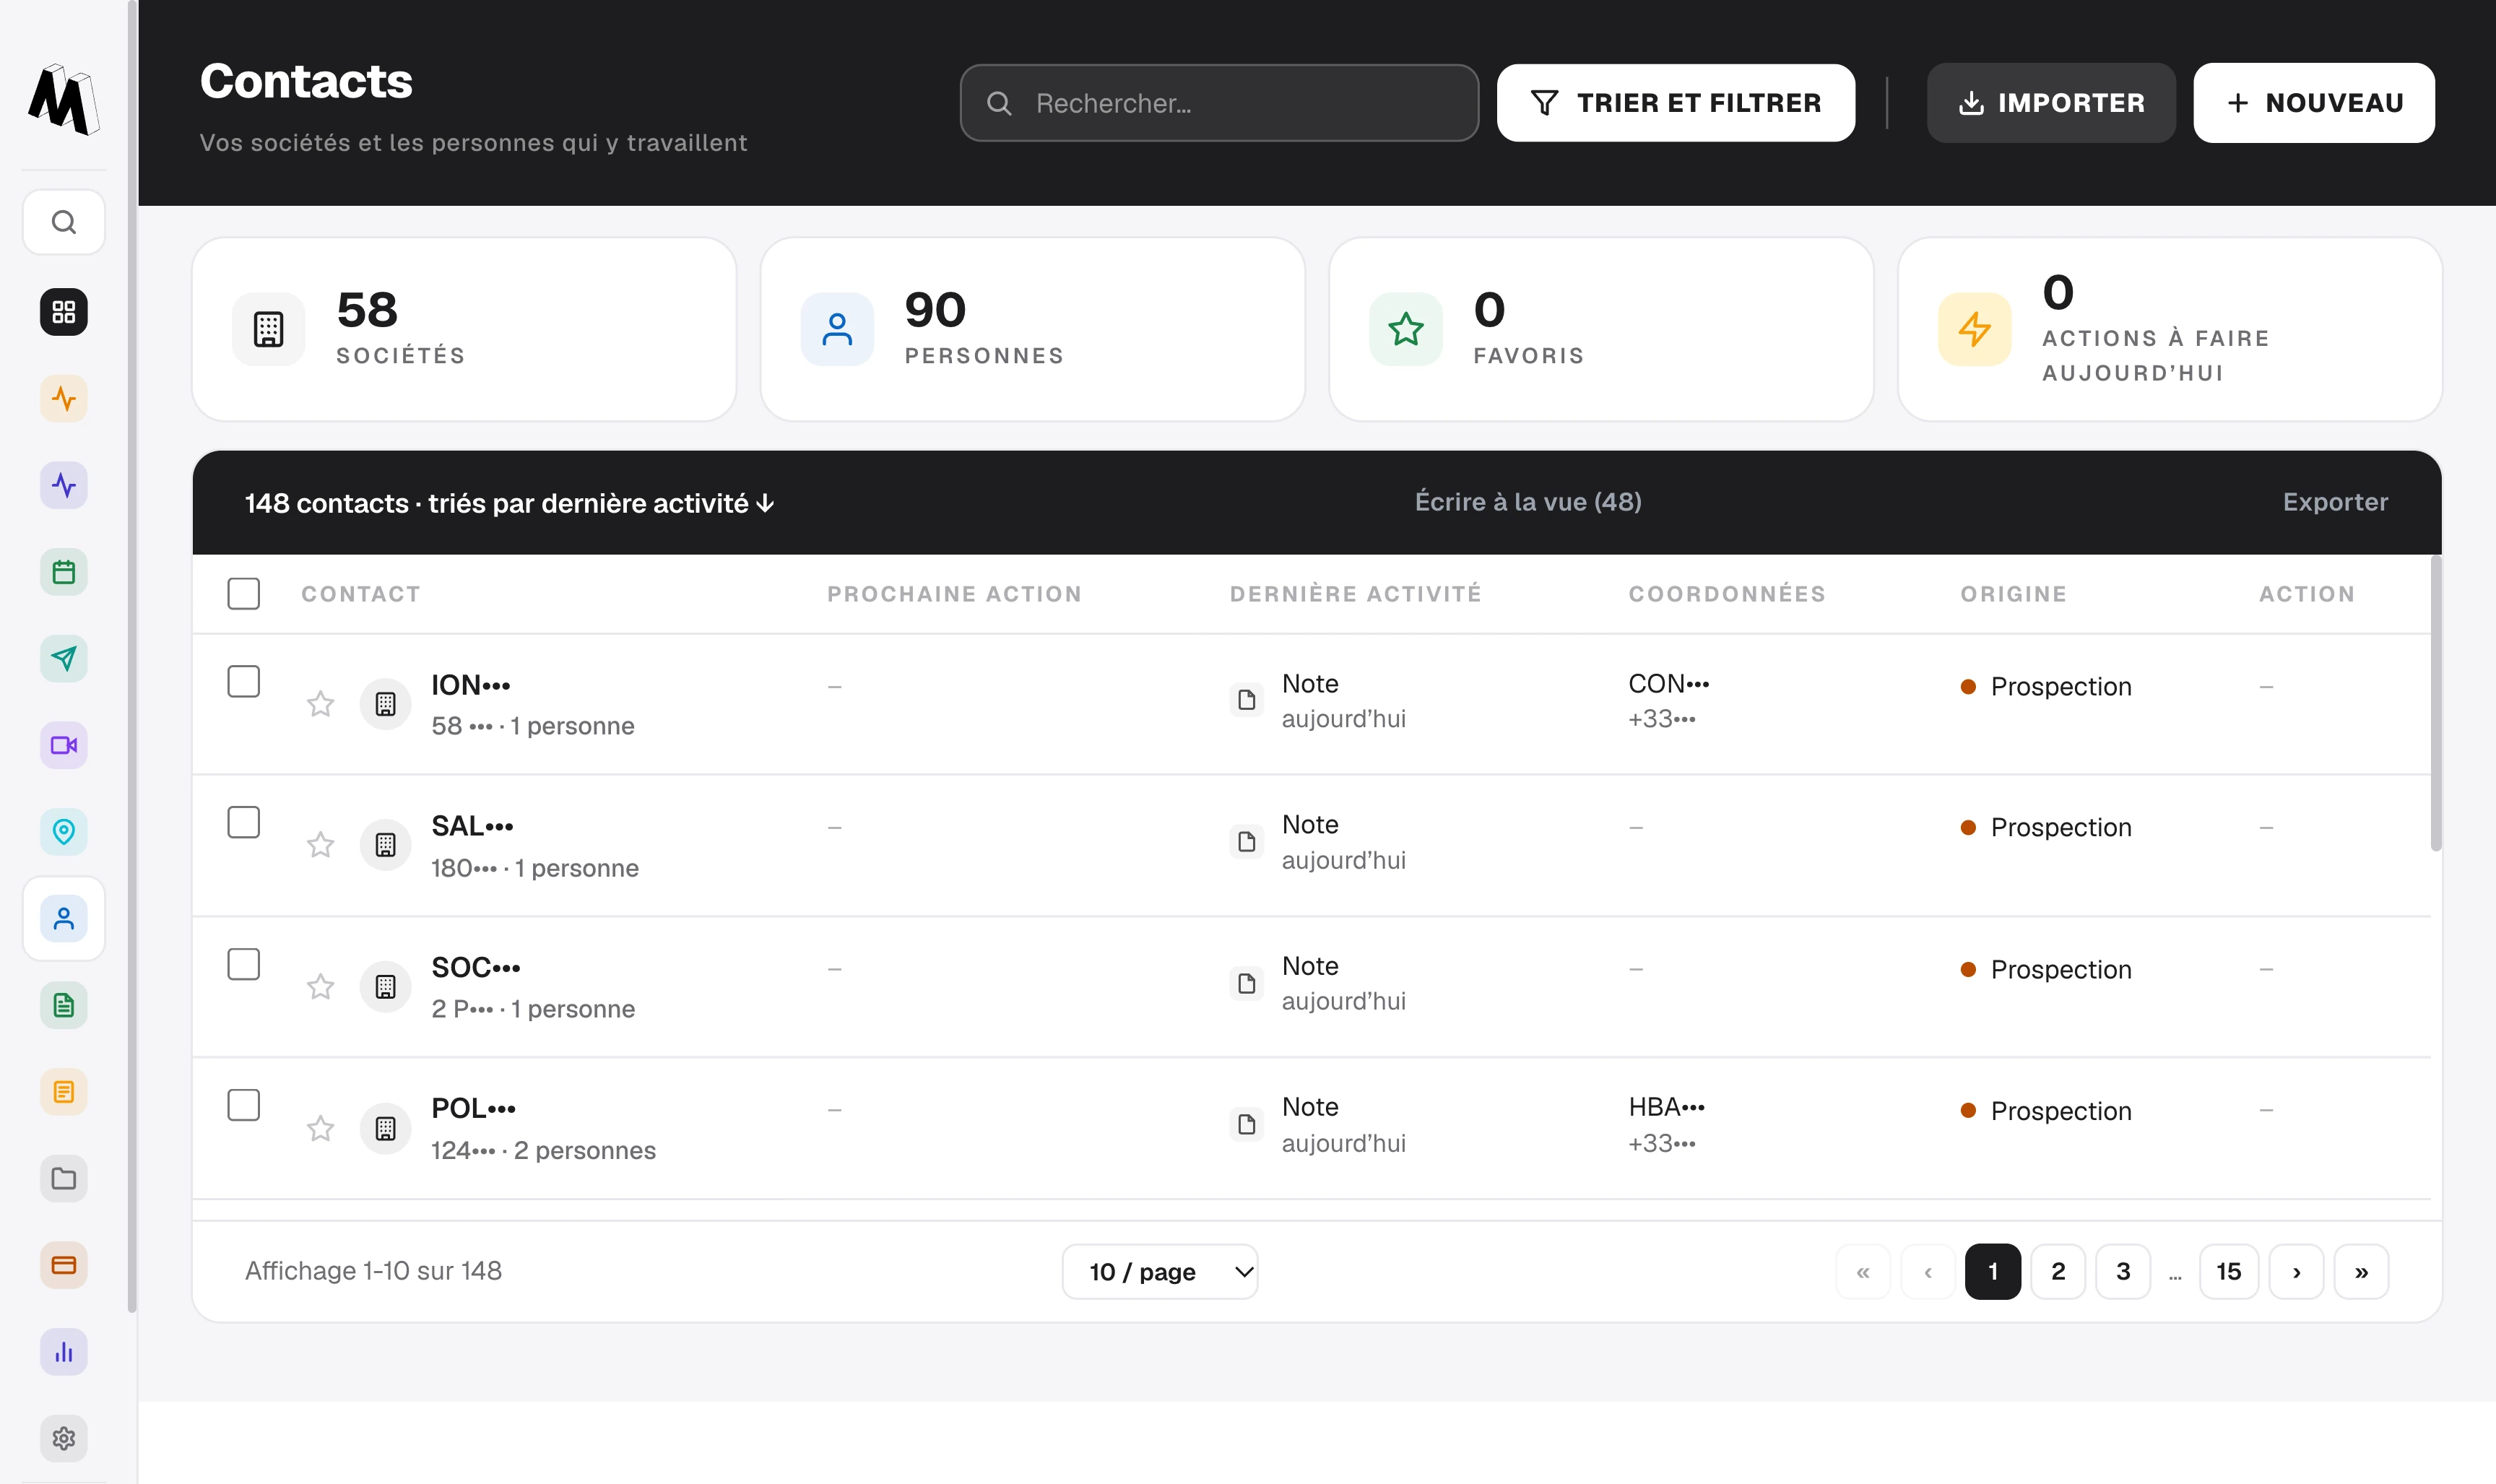Jump to last page with double chevron
This screenshot has height=1484, width=2496.
coord(2361,1271)
